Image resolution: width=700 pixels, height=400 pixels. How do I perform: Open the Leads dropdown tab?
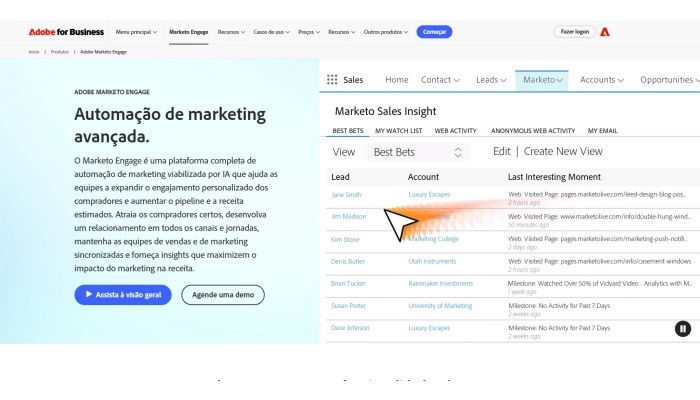tap(491, 79)
